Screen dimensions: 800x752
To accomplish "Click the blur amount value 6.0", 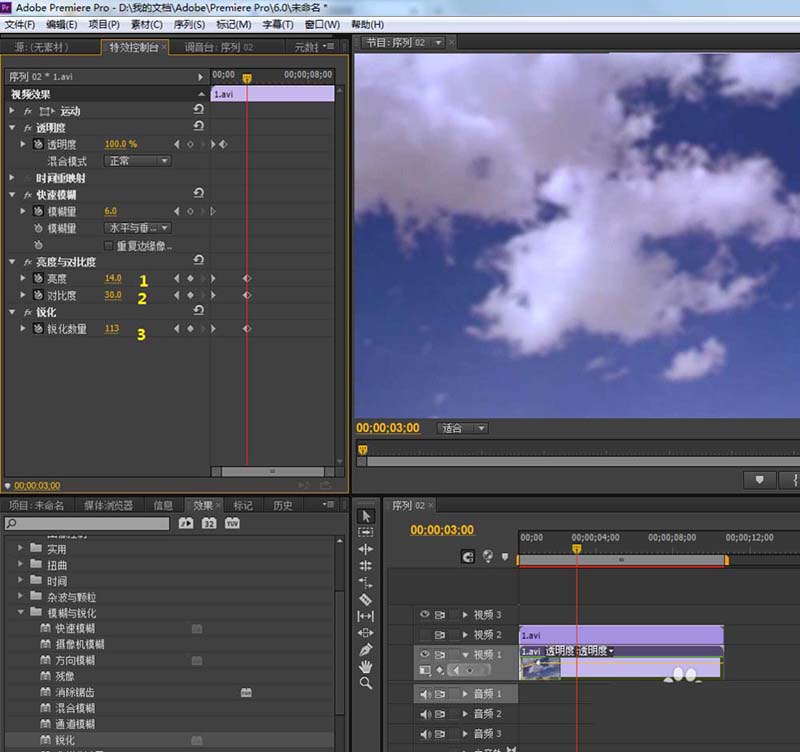I will [x=111, y=211].
